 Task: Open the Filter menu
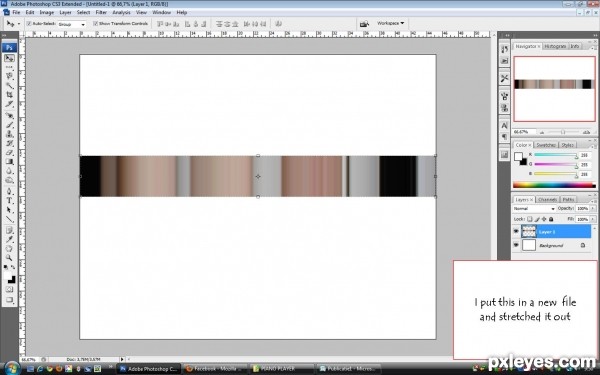(x=101, y=12)
